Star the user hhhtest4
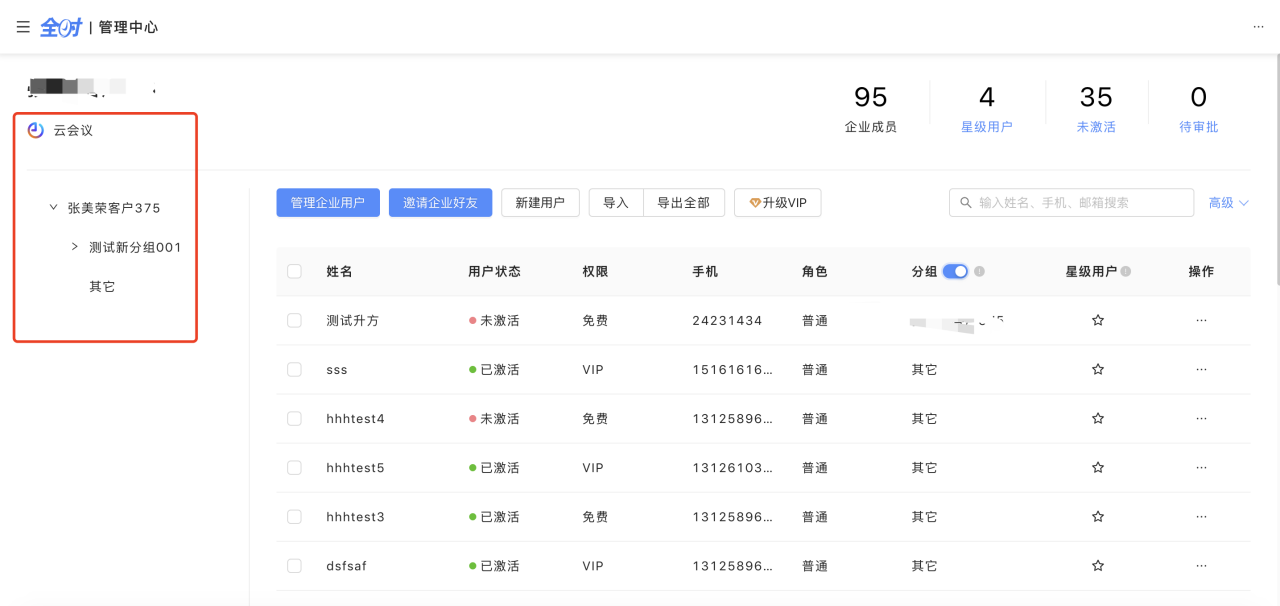Image resolution: width=1280 pixels, height=606 pixels. point(1097,419)
